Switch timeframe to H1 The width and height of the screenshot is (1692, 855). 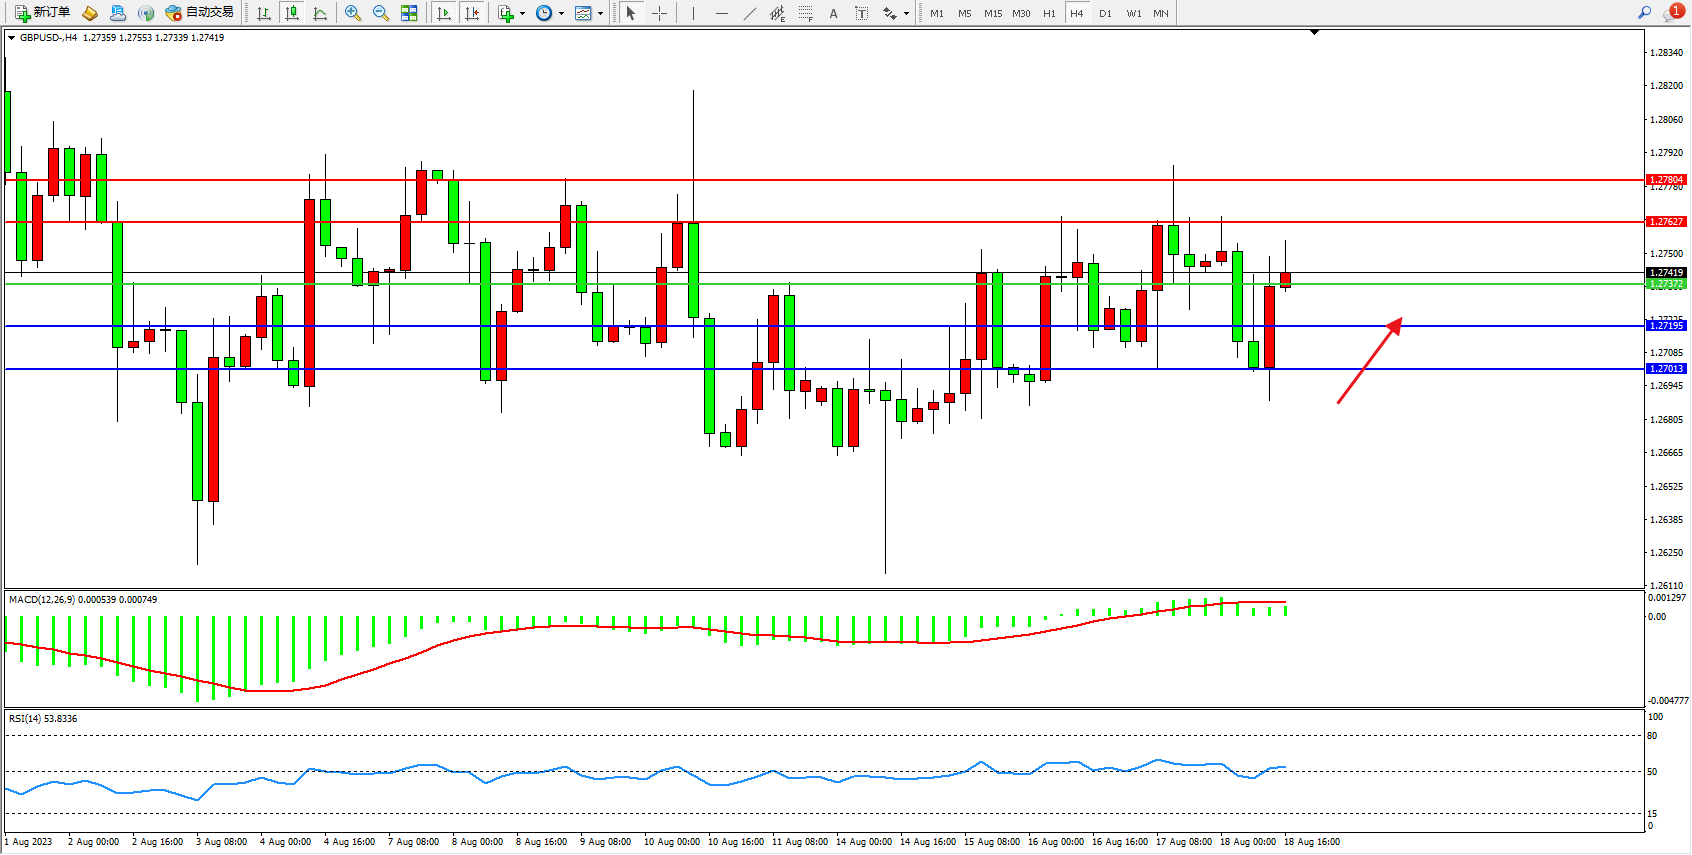click(x=1049, y=13)
